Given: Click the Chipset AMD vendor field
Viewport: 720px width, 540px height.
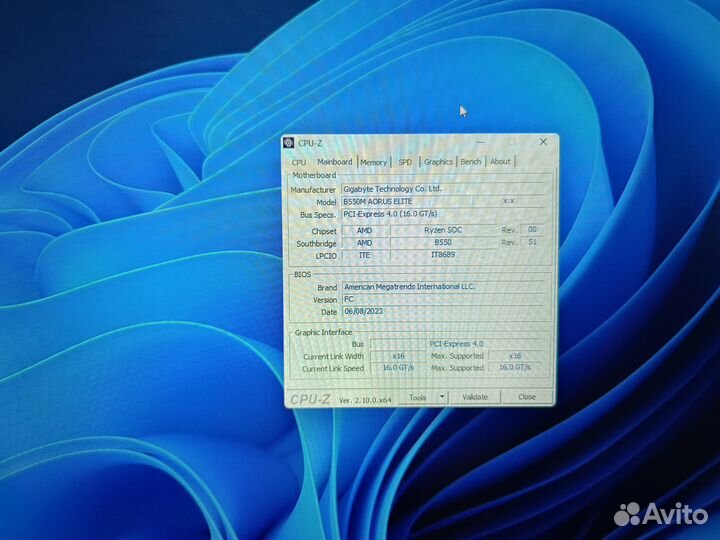Looking at the screenshot, I should pyautogui.click(x=365, y=230).
